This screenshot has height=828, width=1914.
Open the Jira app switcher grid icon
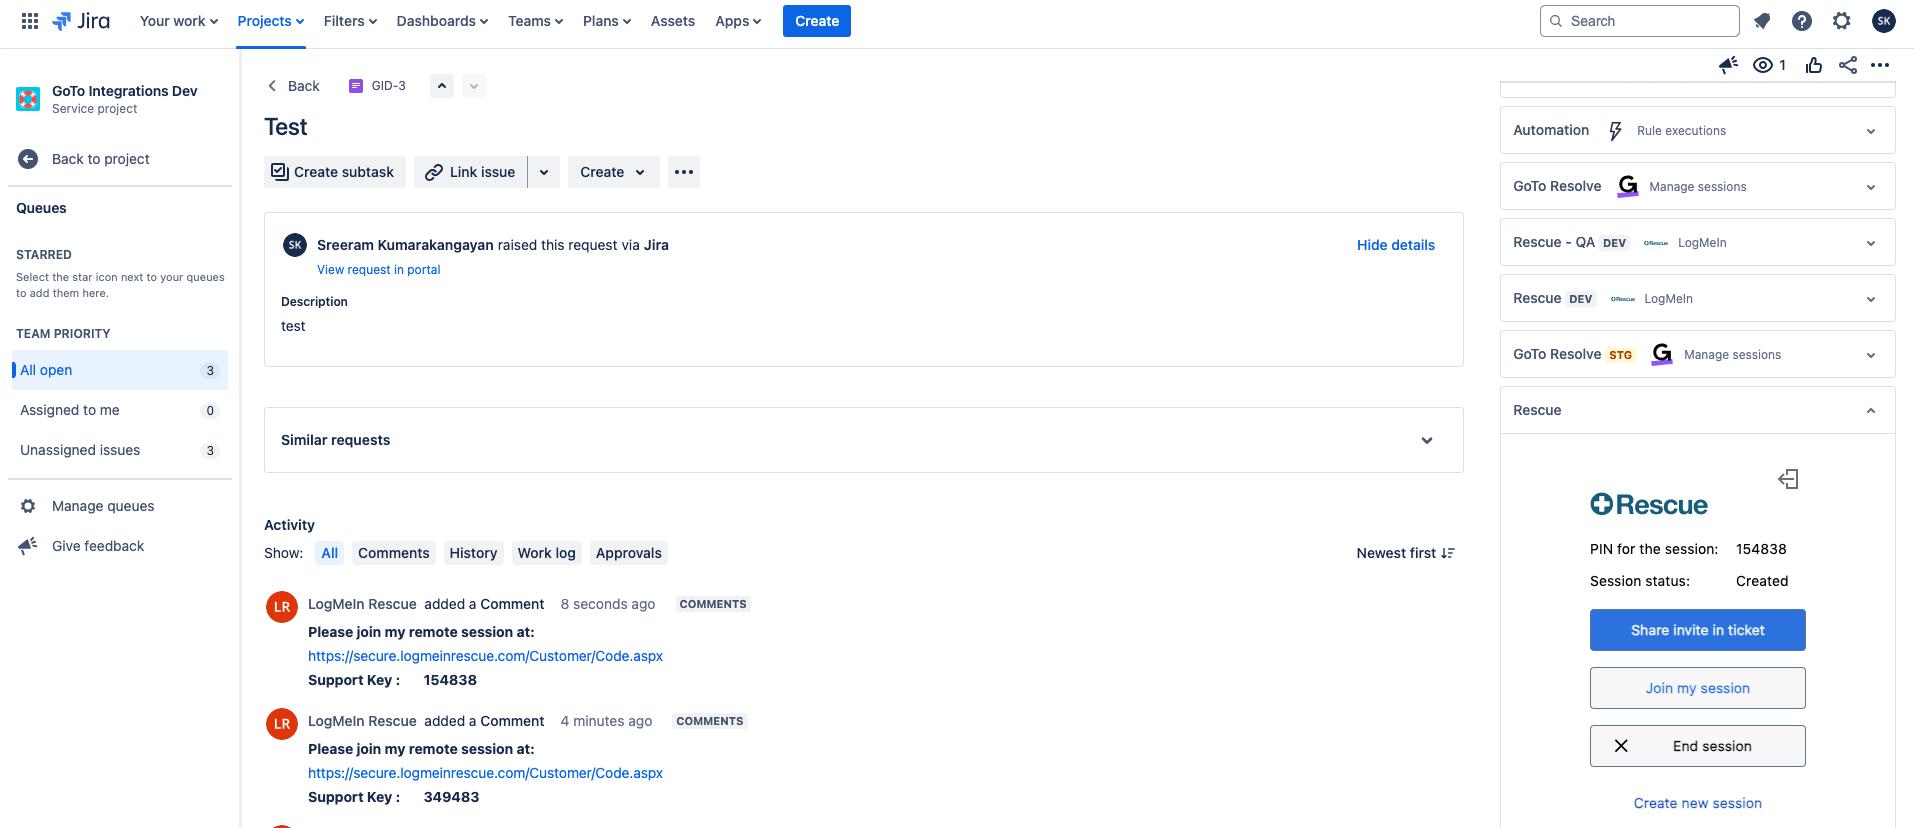tap(30, 21)
